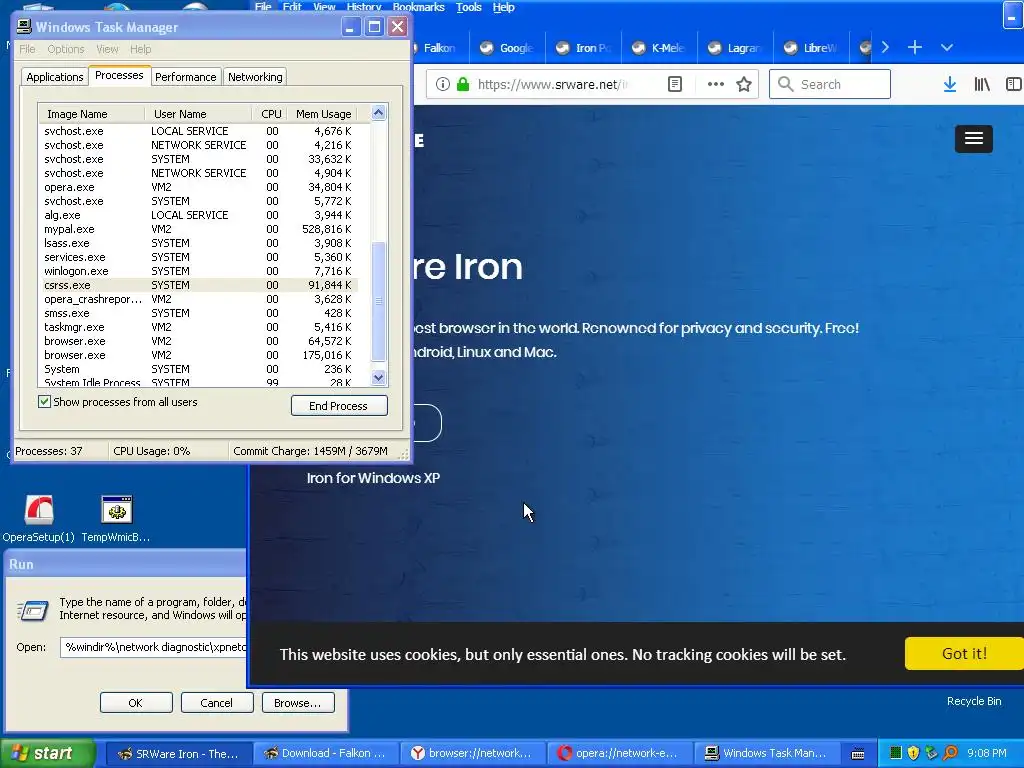Open the page actions three-dots menu
The image size is (1024, 768).
point(716,84)
